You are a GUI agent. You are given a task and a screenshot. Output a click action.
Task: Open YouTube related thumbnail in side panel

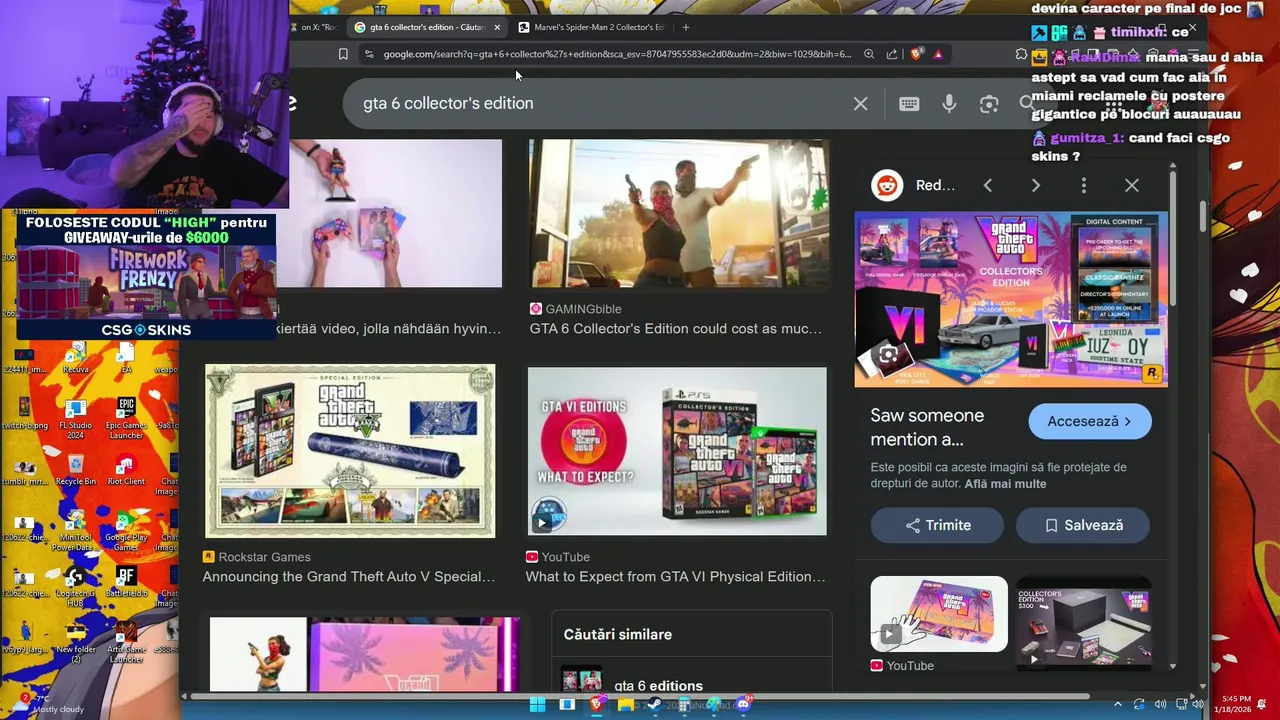(x=939, y=614)
